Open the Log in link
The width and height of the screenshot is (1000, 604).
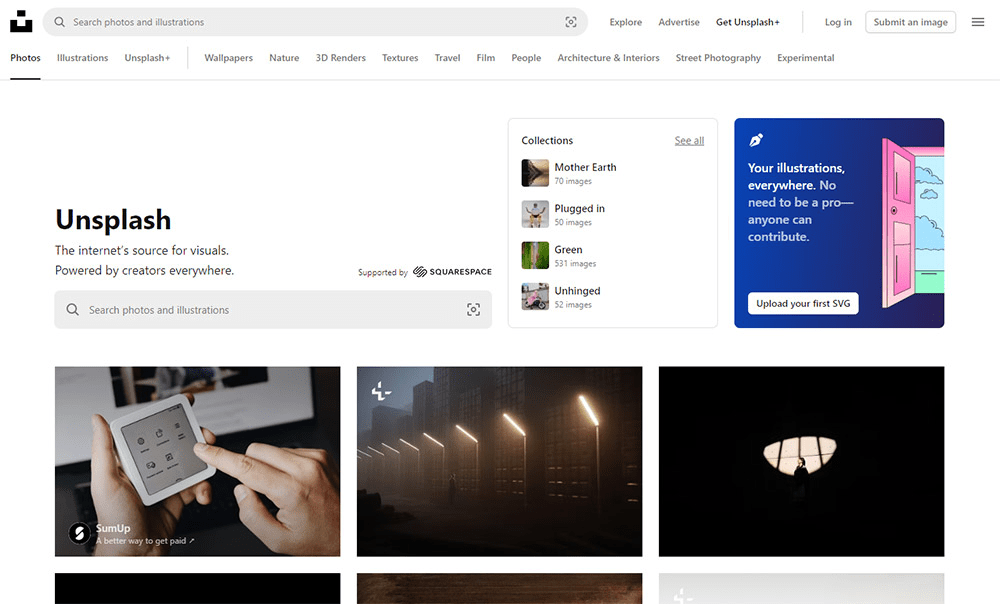click(838, 21)
